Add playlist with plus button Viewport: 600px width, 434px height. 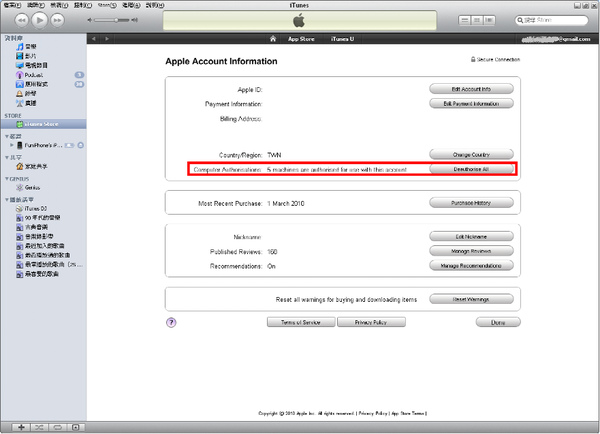[21, 427]
